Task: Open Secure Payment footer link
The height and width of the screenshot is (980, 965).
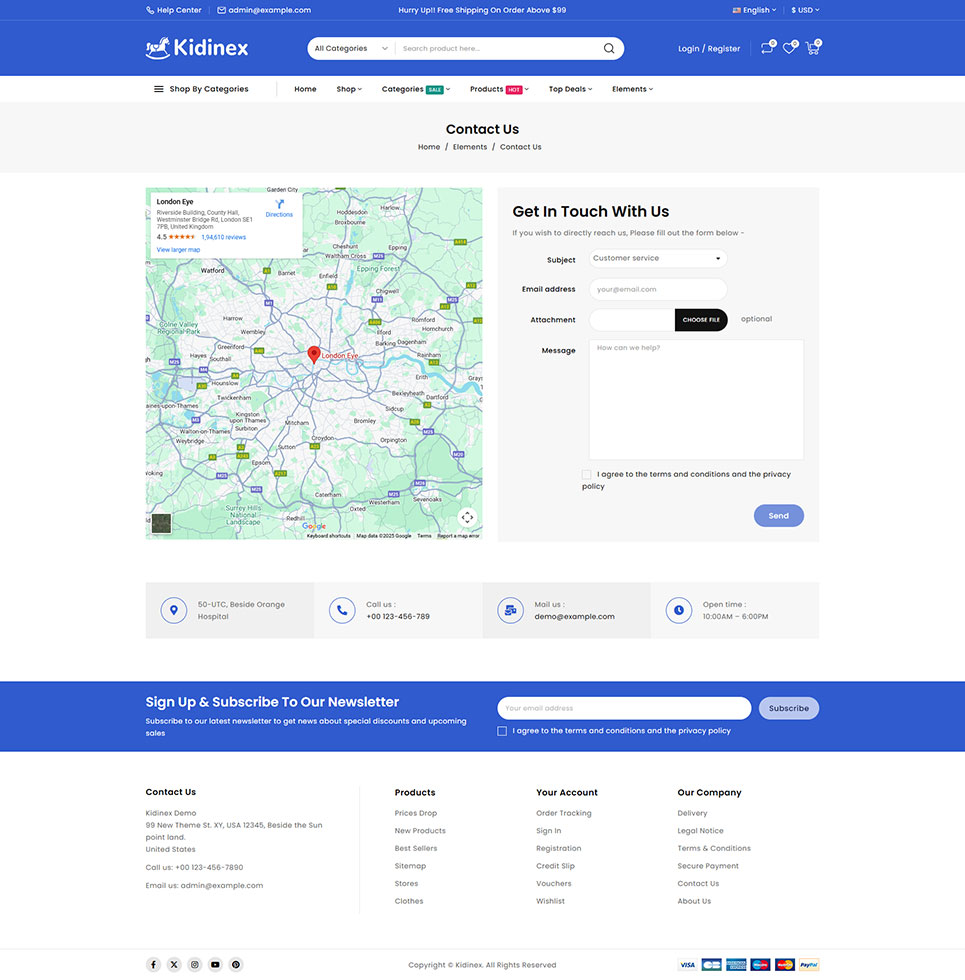Action: pos(708,866)
